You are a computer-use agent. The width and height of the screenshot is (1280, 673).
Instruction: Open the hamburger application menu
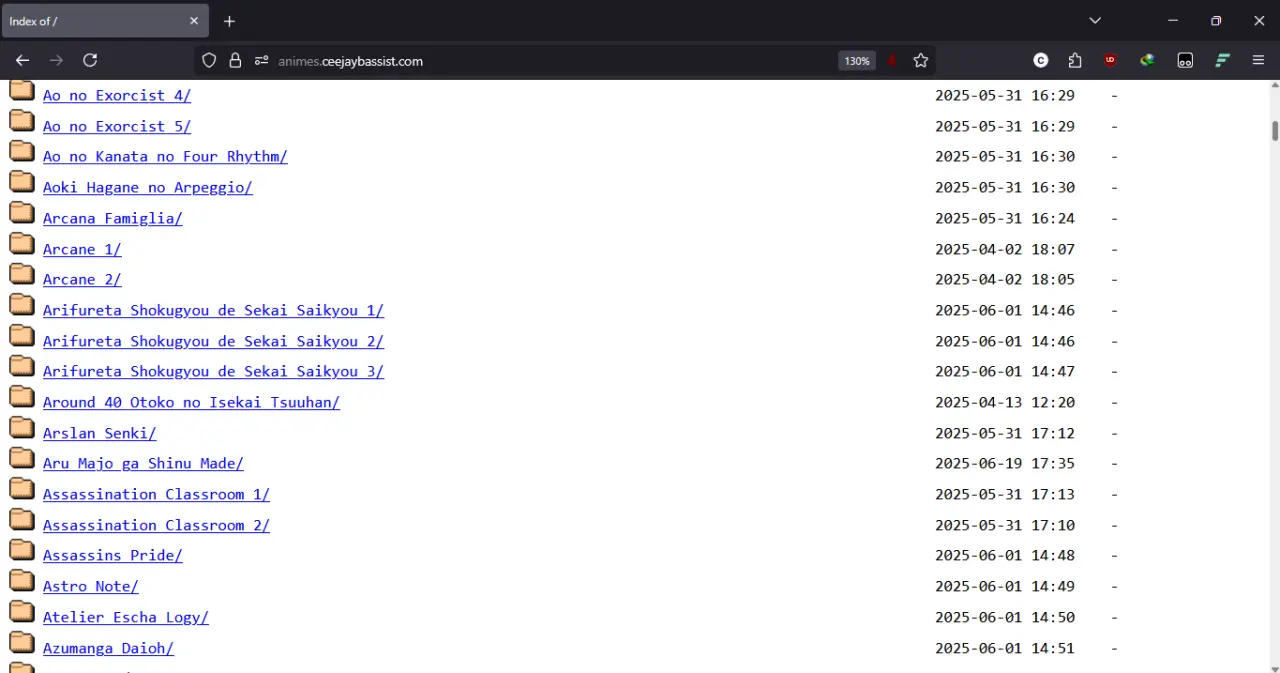click(1259, 61)
